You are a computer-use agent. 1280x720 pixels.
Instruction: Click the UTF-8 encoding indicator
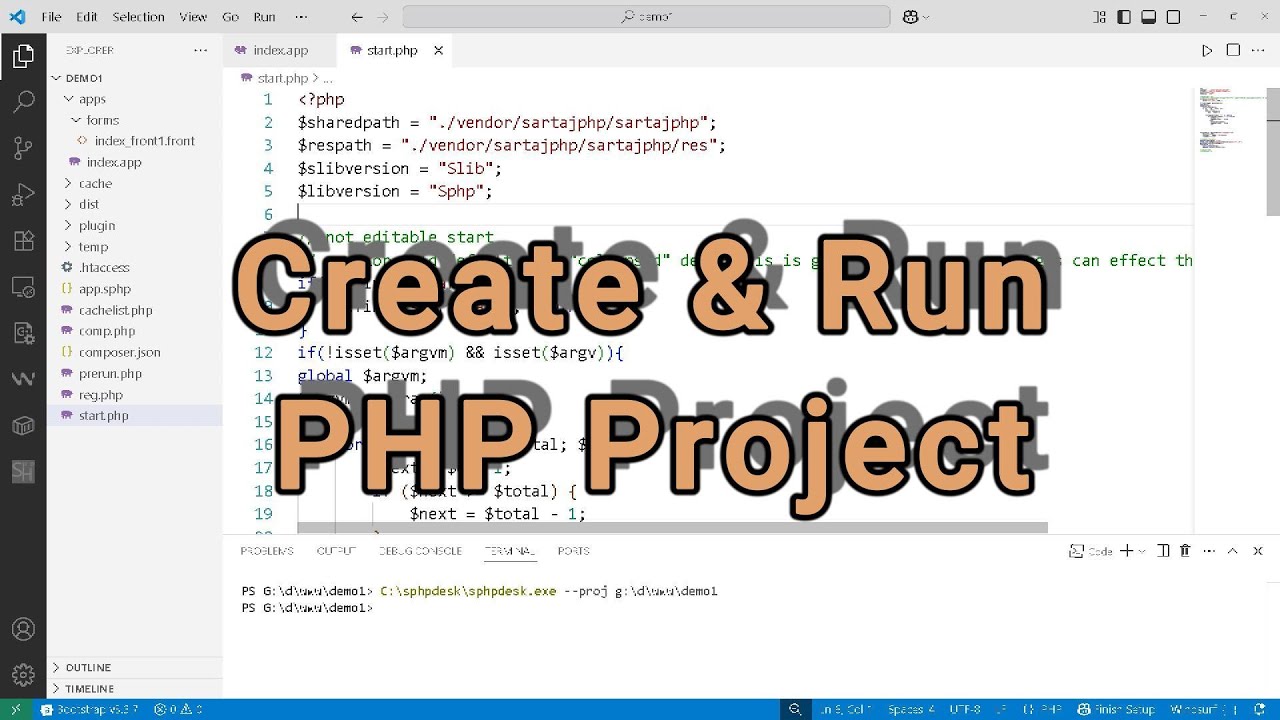point(965,709)
